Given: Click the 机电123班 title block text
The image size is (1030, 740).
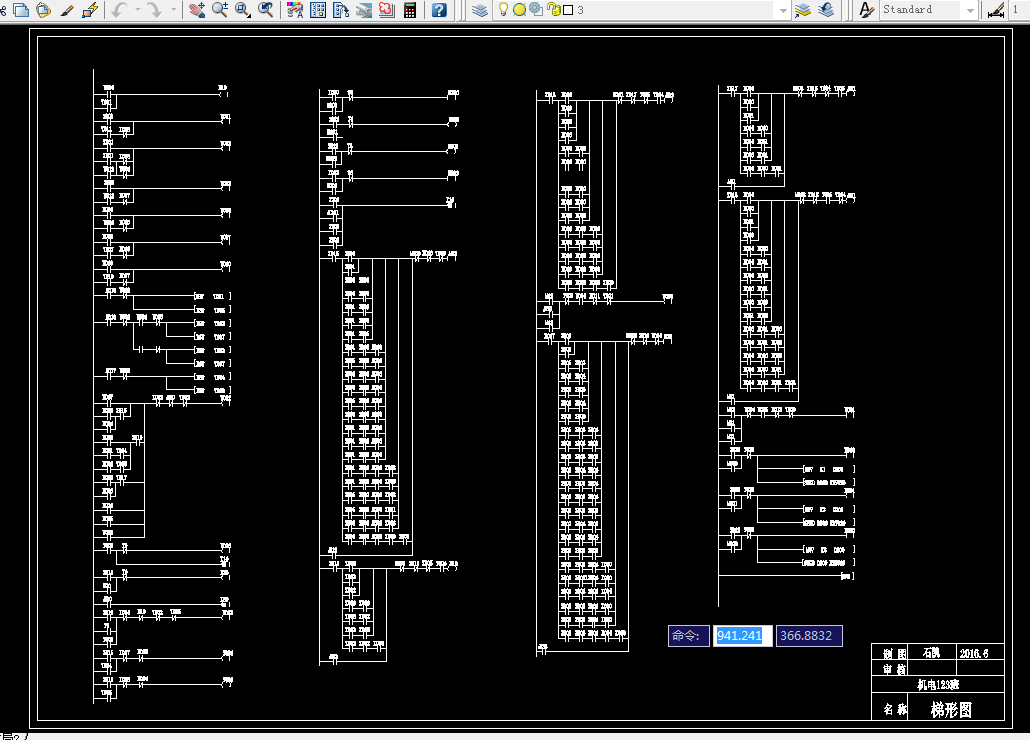Looking at the screenshot, I should [938, 684].
